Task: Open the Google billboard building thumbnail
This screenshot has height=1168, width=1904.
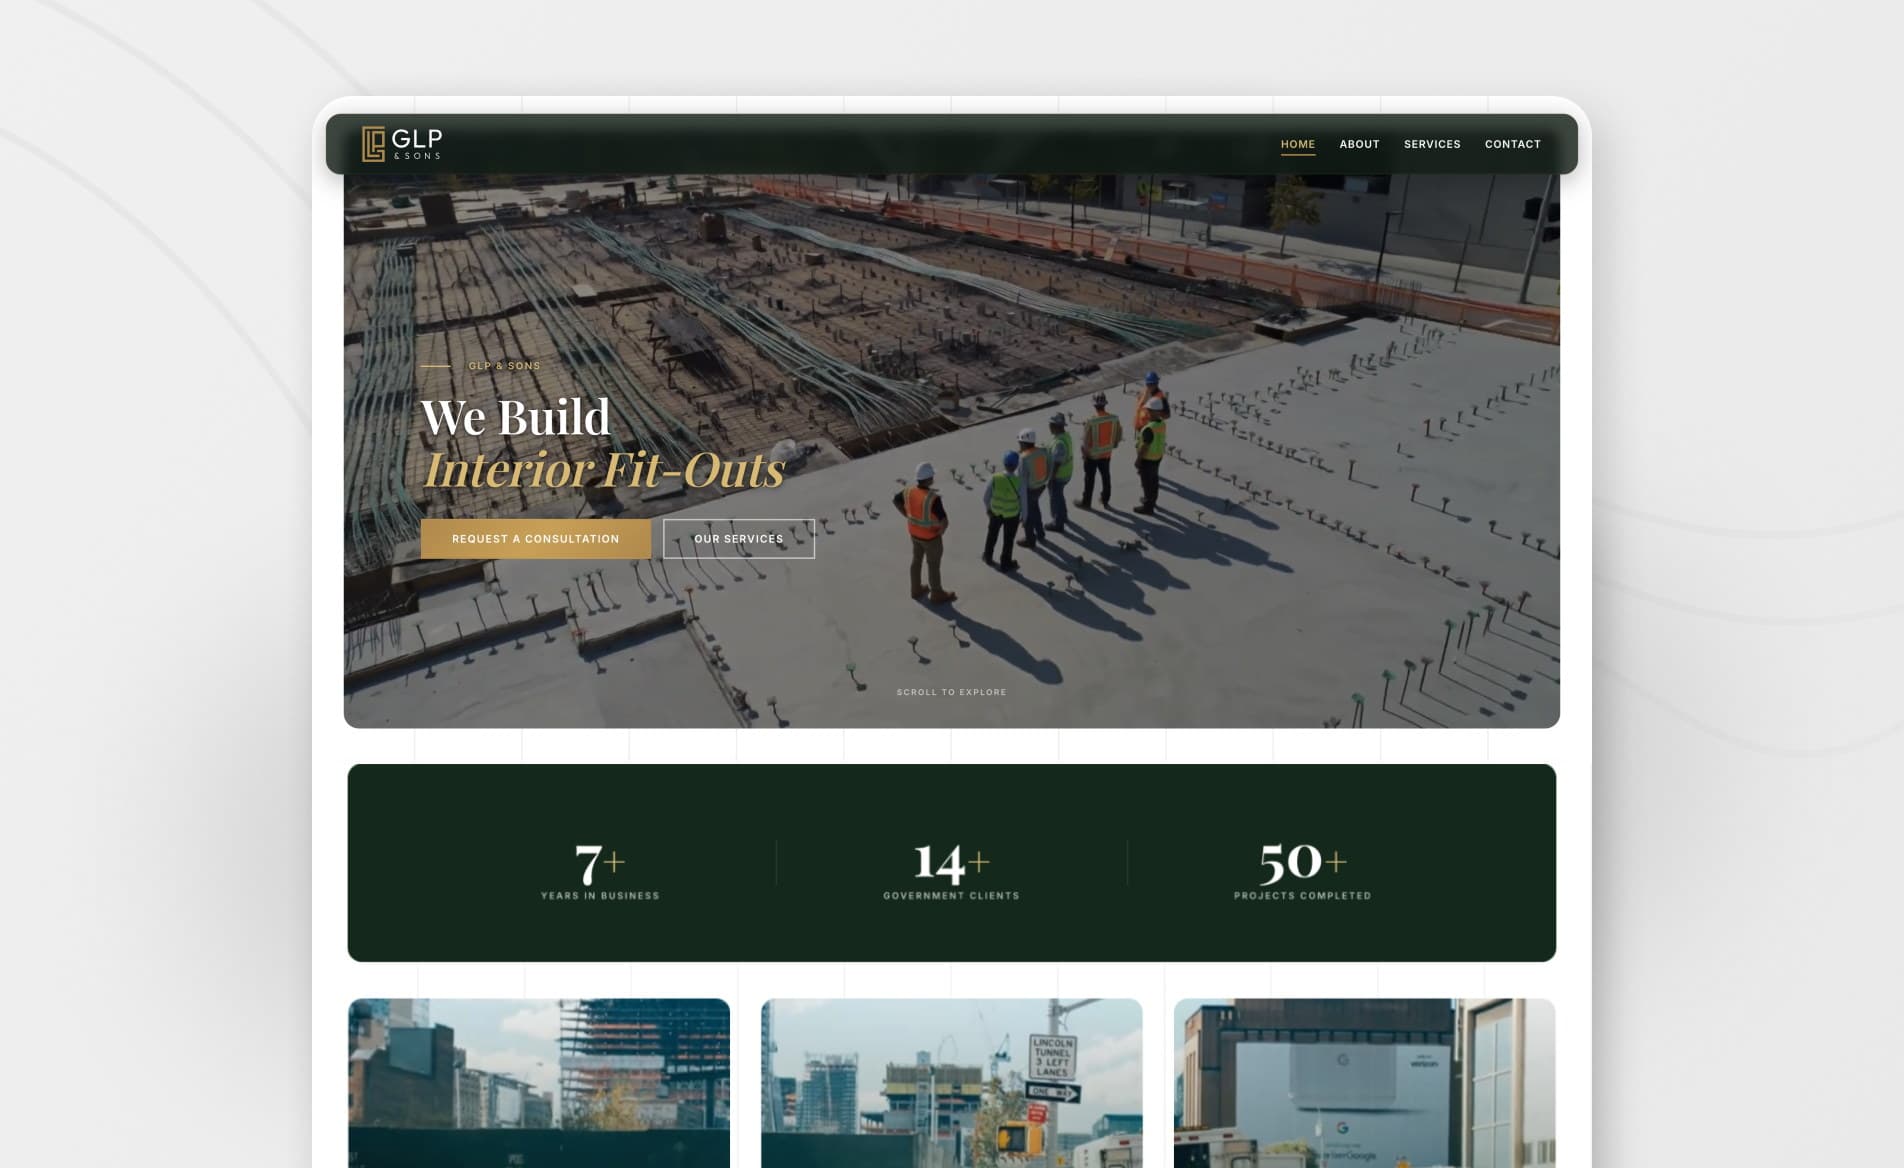Action: click(1364, 1083)
